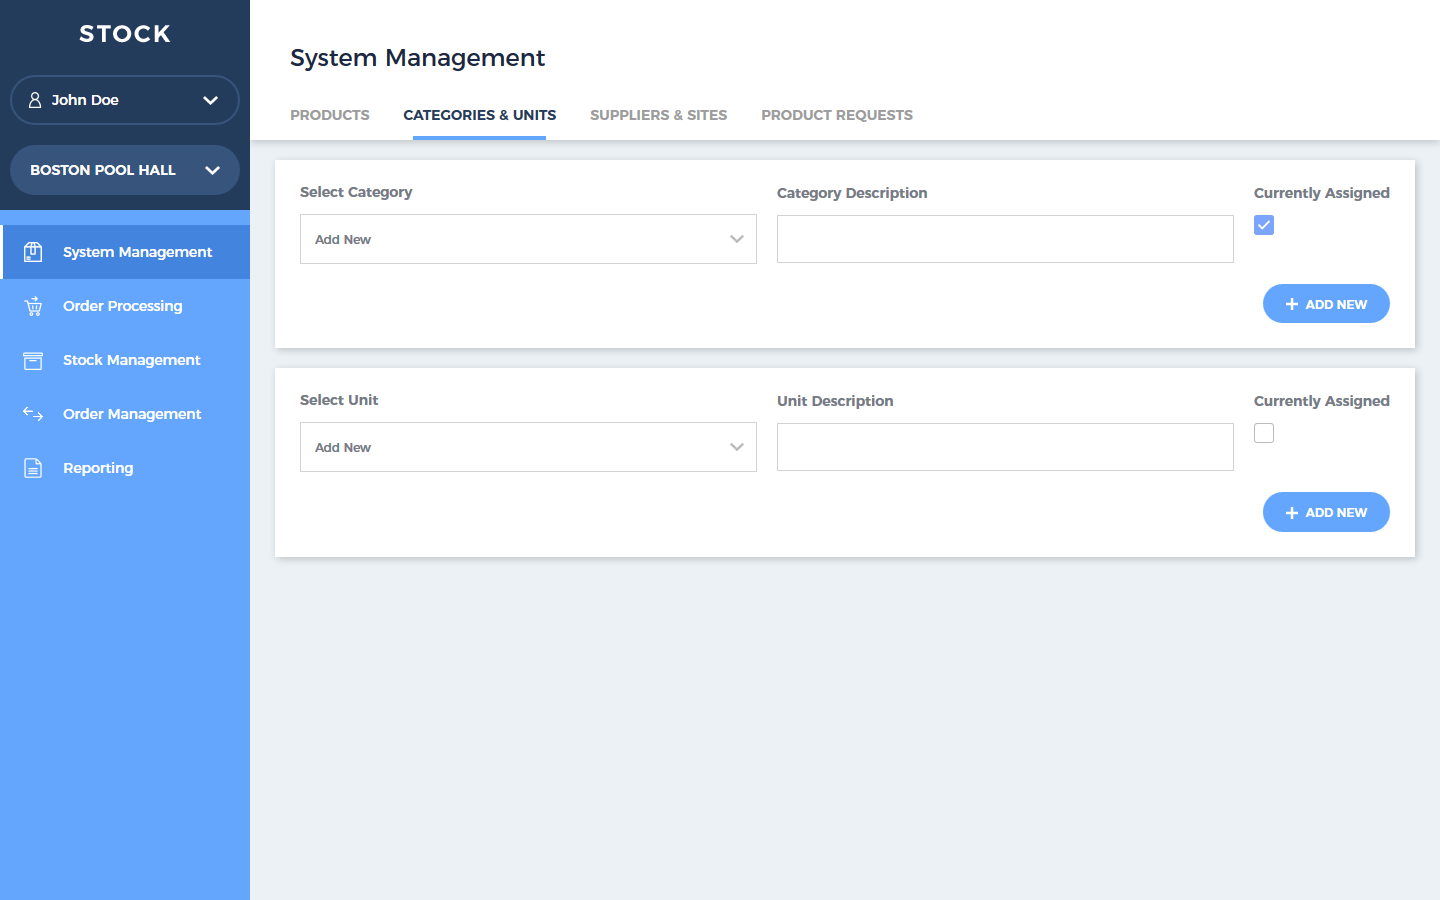Viewport: 1440px width, 900px height.
Task: Click the Order Management arrows icon
Action: 33,414
